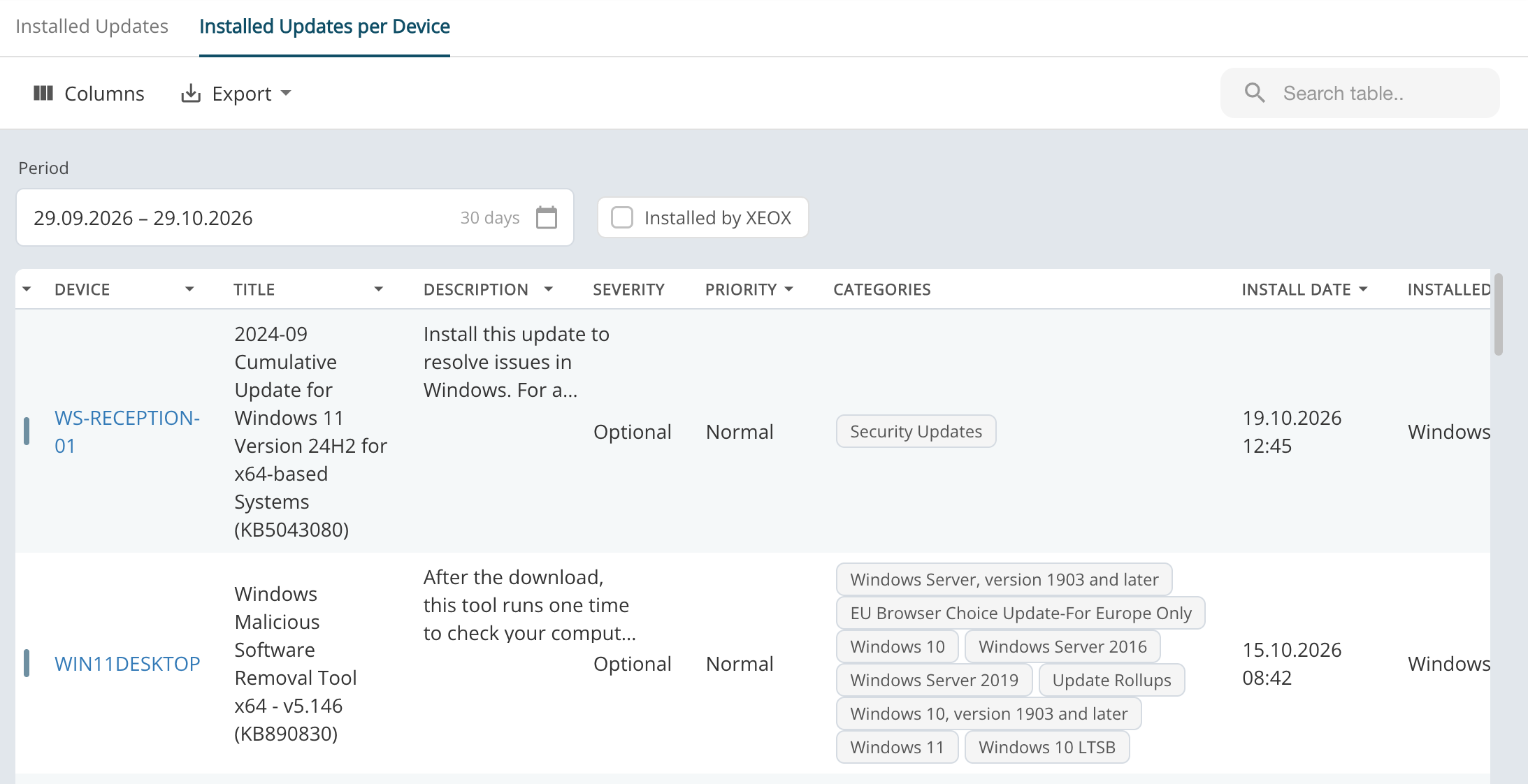Open the Export dropdown menu

pos(236,93)
